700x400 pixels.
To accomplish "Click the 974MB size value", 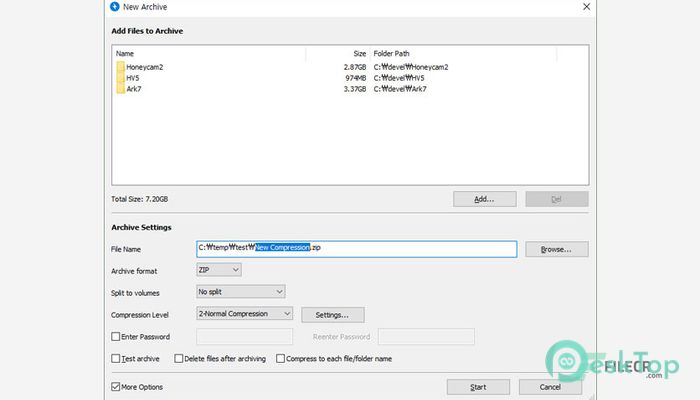I will point(356,78).
